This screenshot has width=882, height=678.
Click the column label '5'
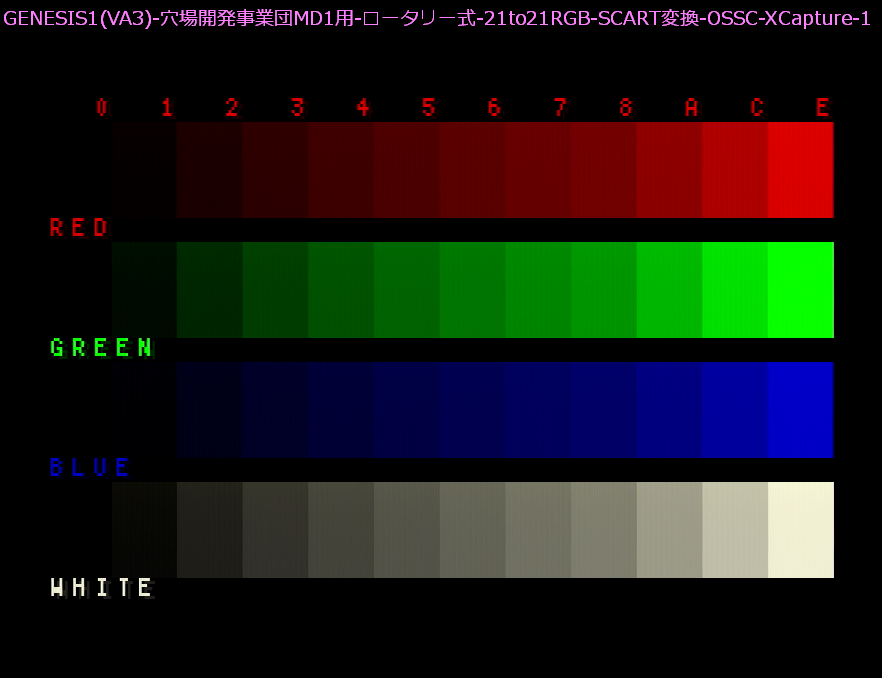[x=429, y=107]
